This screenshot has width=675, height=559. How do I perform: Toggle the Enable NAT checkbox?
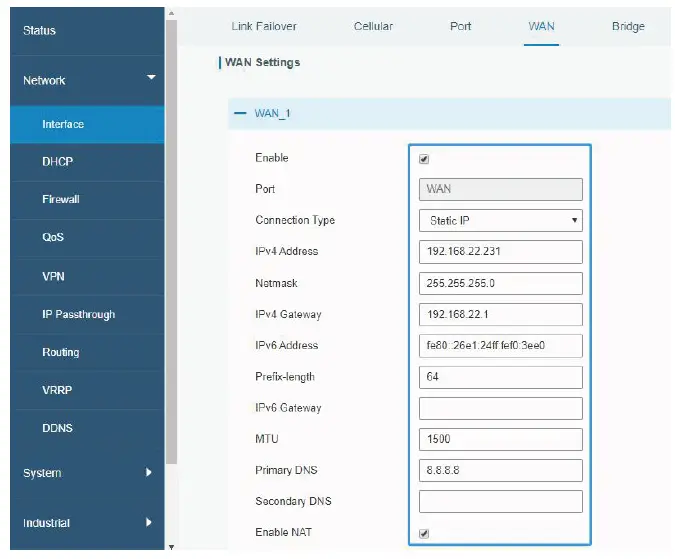coord(424,533)
